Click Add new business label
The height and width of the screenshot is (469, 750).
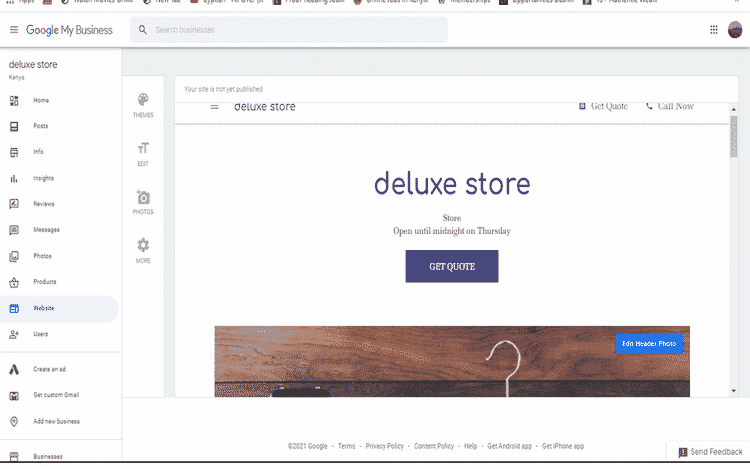tap(56, 421)
